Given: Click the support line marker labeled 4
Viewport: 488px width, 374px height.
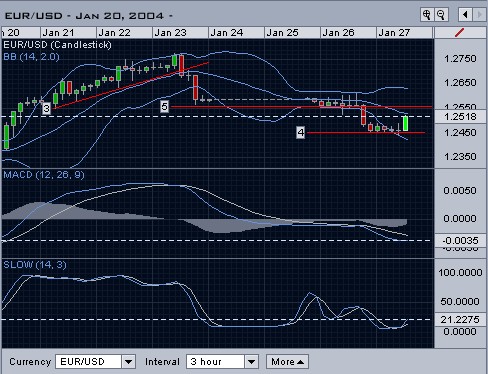Looking at the screenshot, I should click(x=301, y=133).
